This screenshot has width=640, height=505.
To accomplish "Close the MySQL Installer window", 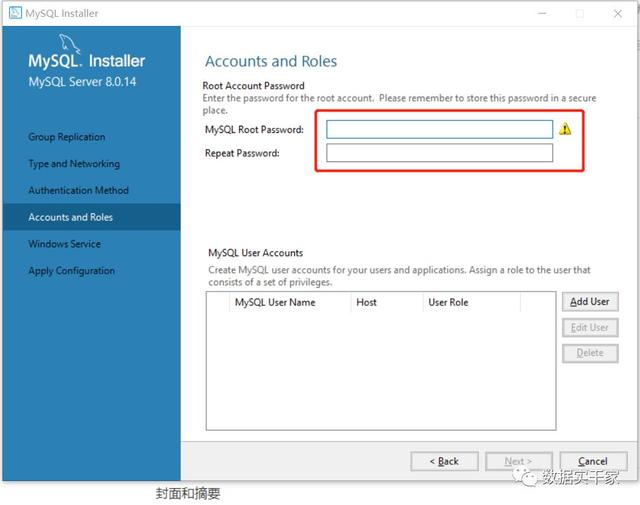I will click(x=618, y=13).
